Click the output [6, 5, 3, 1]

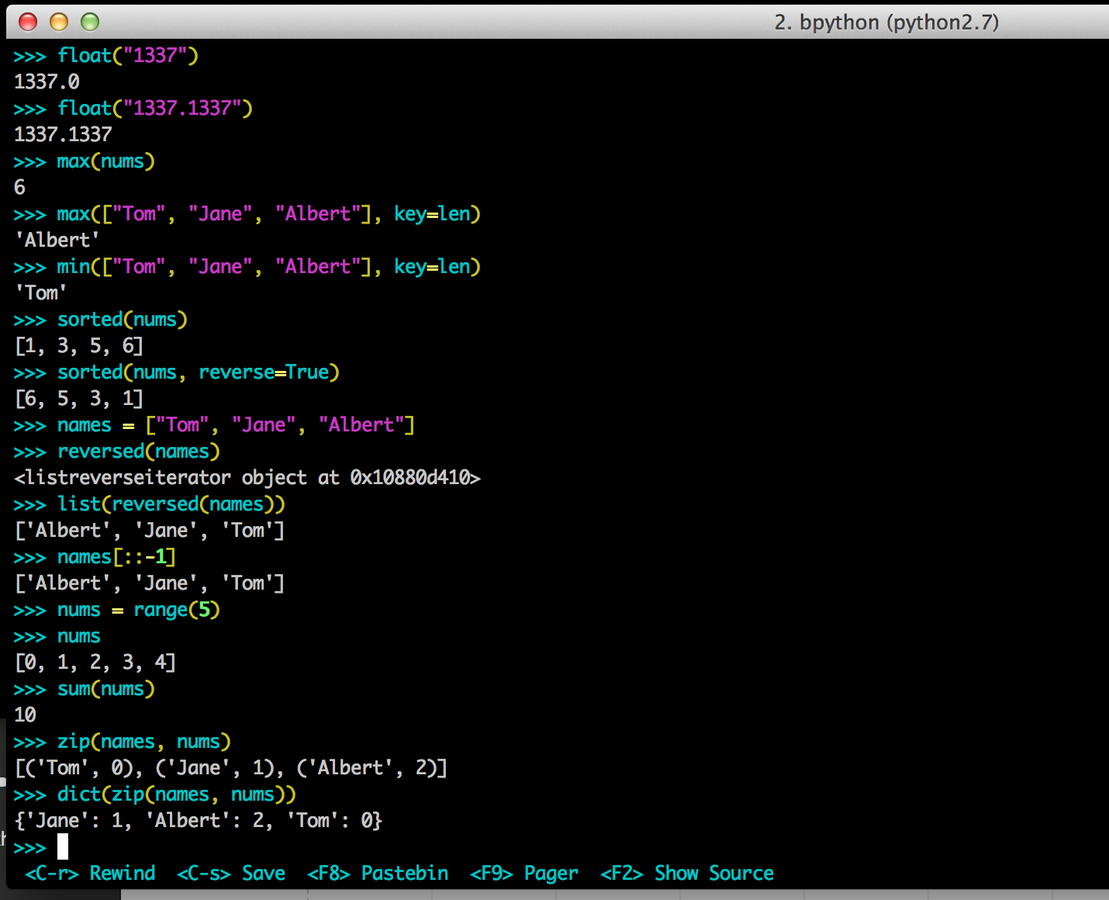(79, 398)
